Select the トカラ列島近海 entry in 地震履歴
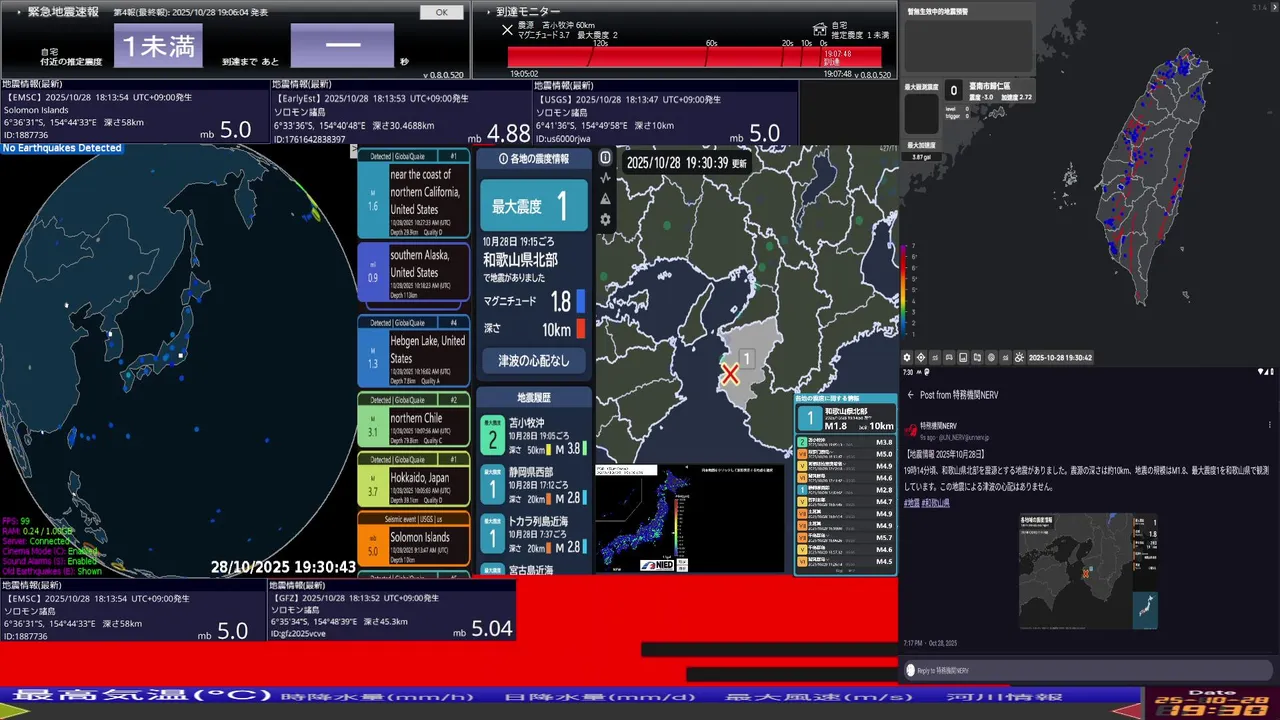This screenshot has width=1280, height=720. point(533,533)
